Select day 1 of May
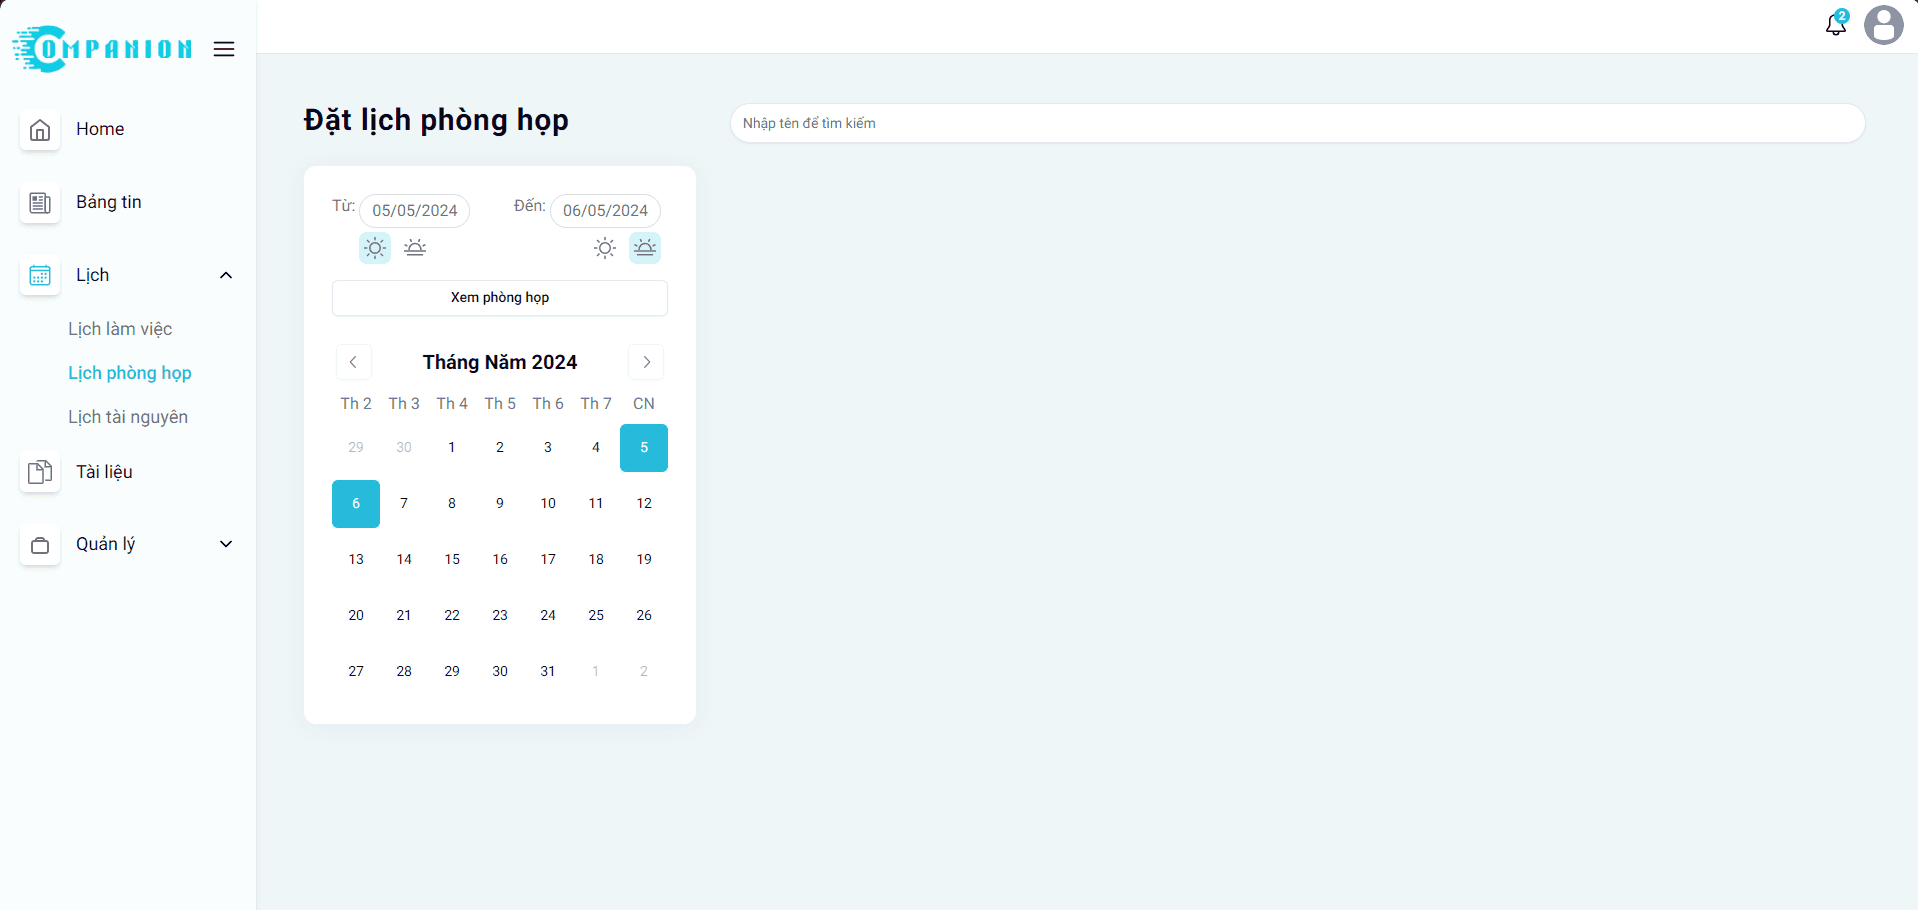 pos(452,448)
